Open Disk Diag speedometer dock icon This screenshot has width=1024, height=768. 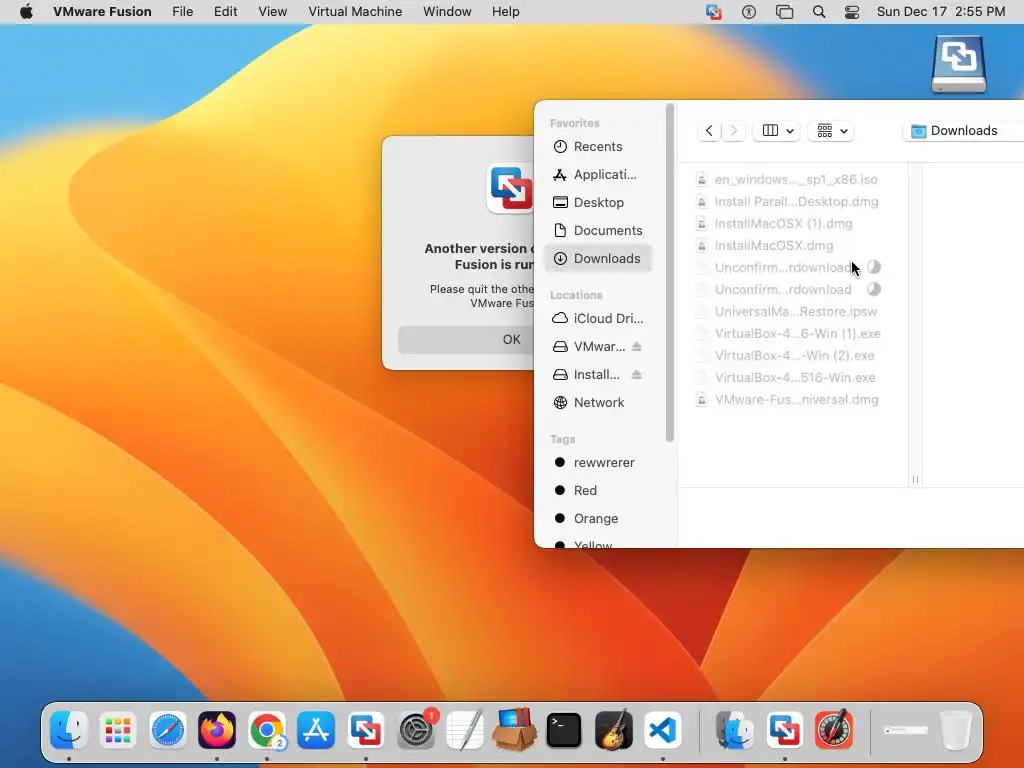[834, 729]
